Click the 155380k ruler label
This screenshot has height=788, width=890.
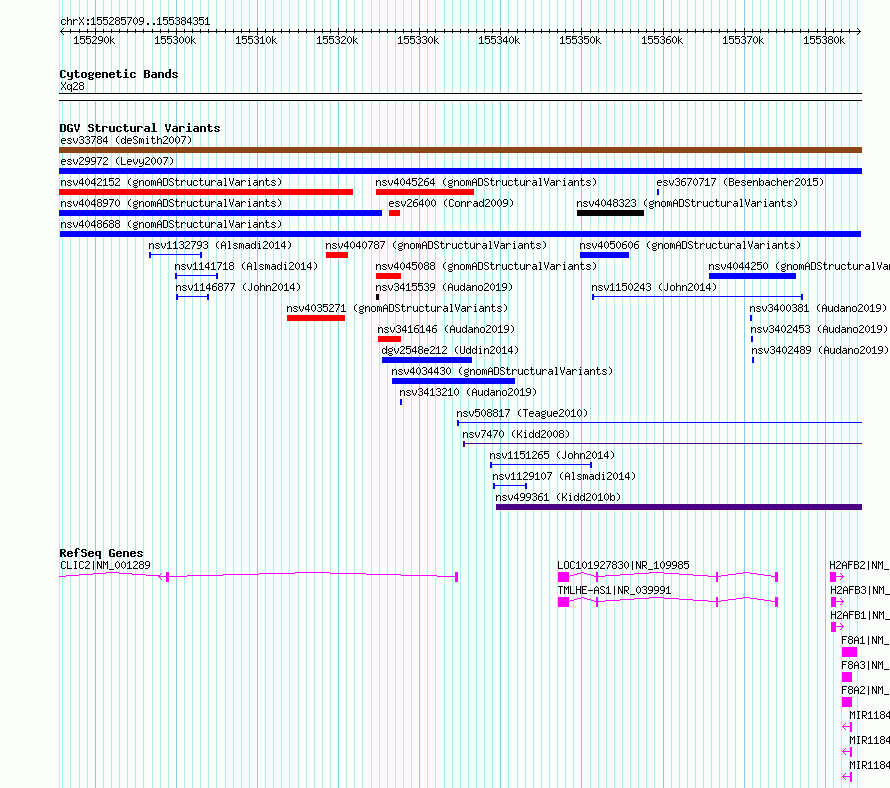coord(824,40)
